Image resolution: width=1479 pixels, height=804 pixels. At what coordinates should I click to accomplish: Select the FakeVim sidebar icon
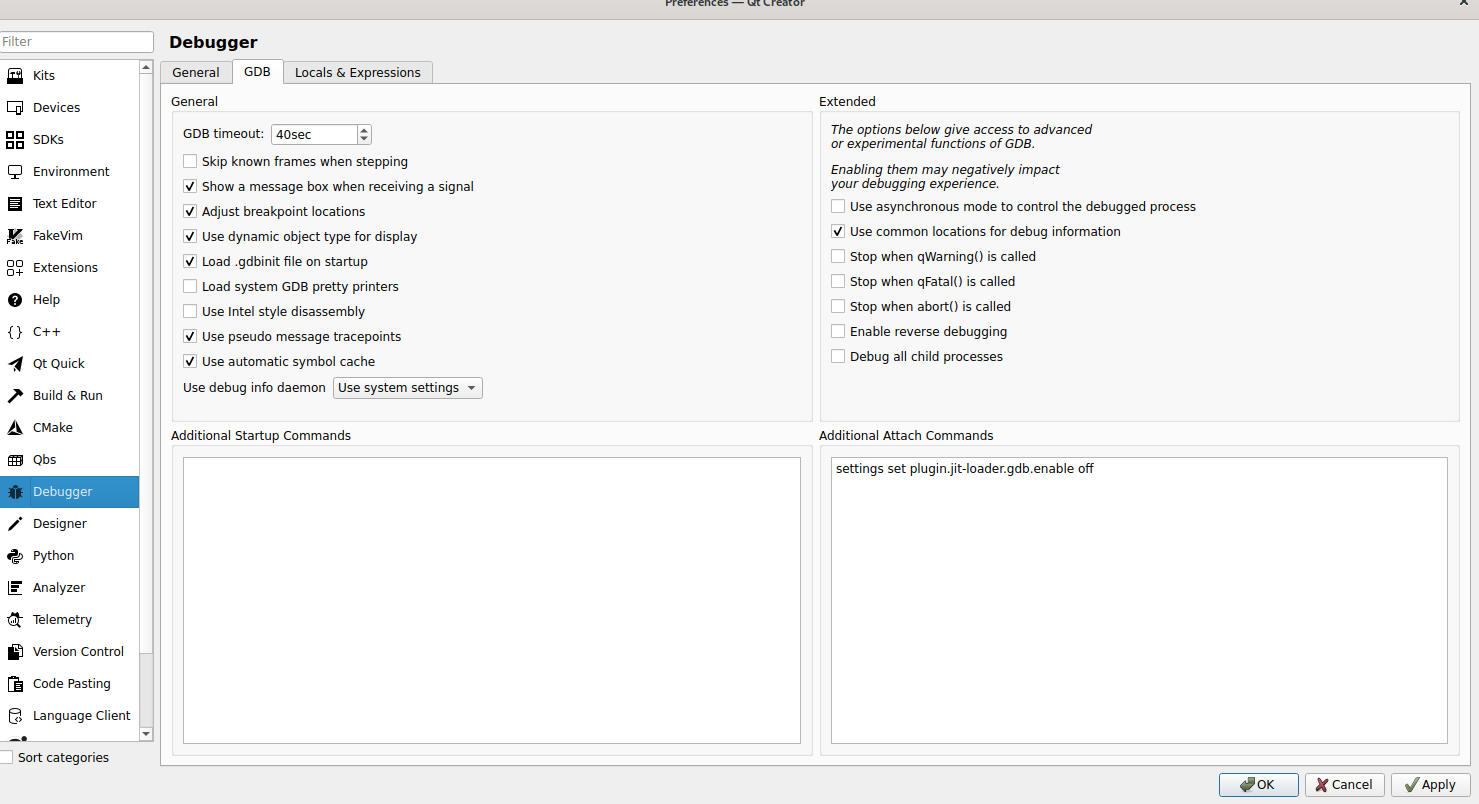tap(15, 236)
